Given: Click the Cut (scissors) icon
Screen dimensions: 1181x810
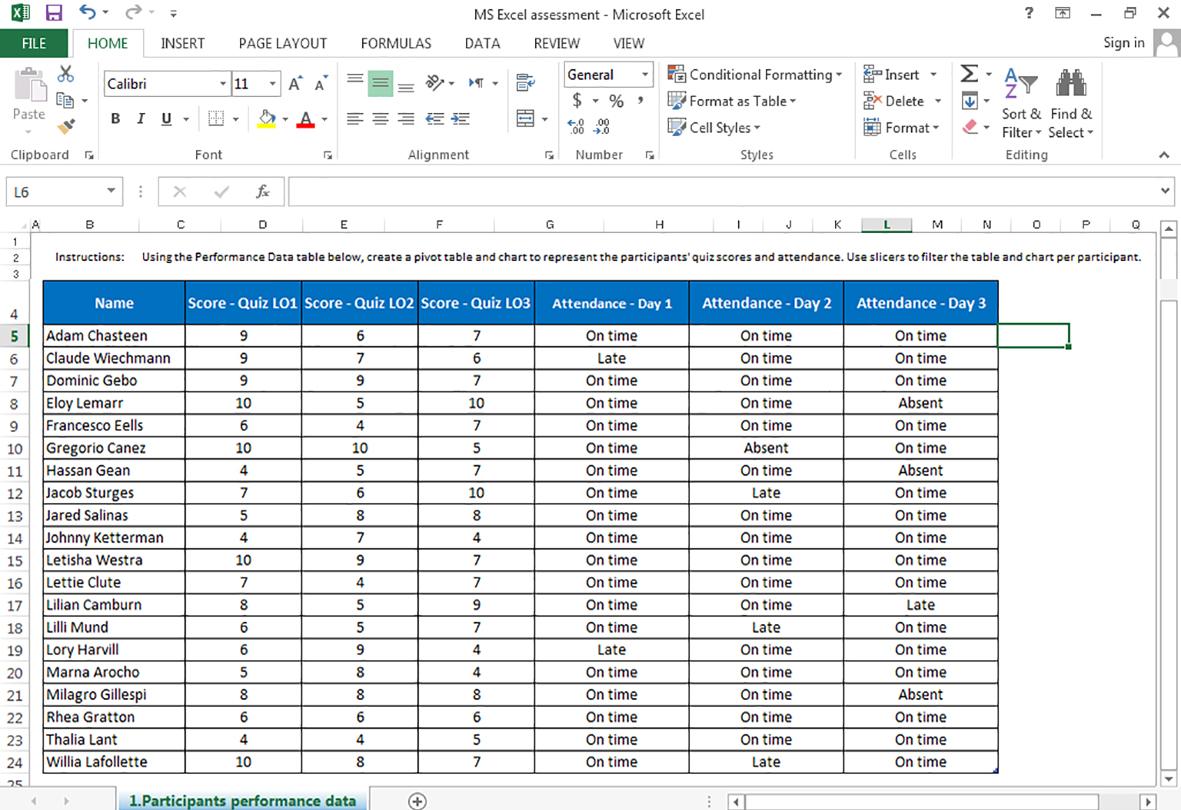Looking at the screenshot, I should click(63, 74).
